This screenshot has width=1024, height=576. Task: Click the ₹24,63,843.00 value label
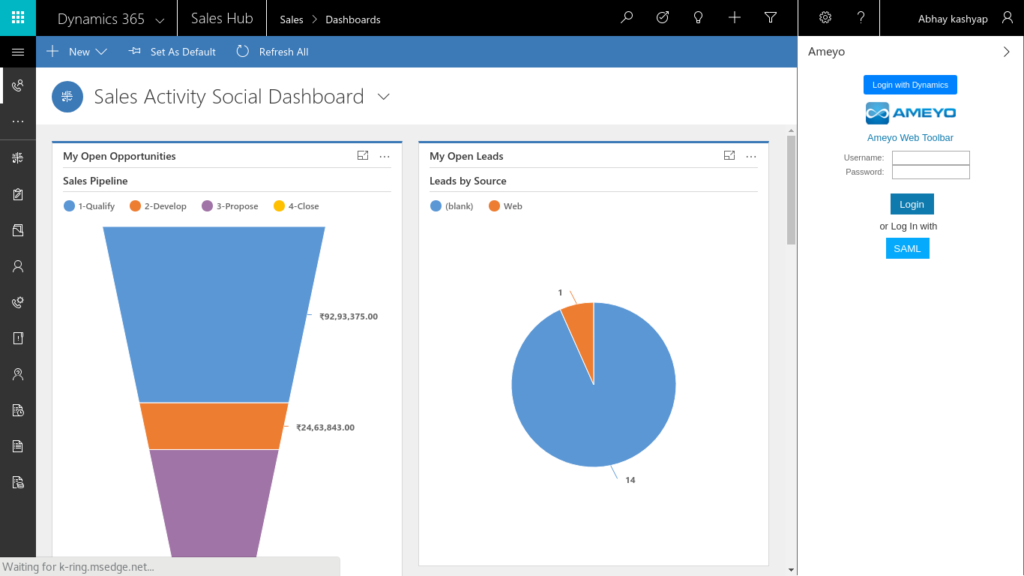(325, 427)
